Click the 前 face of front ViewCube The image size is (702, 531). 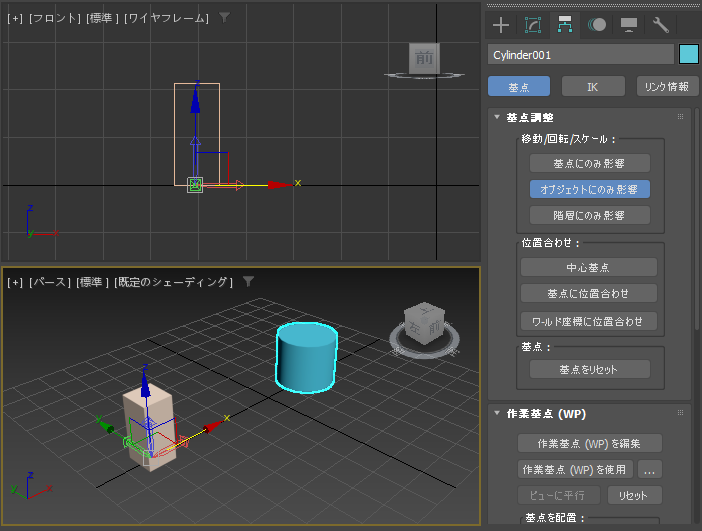424,58
